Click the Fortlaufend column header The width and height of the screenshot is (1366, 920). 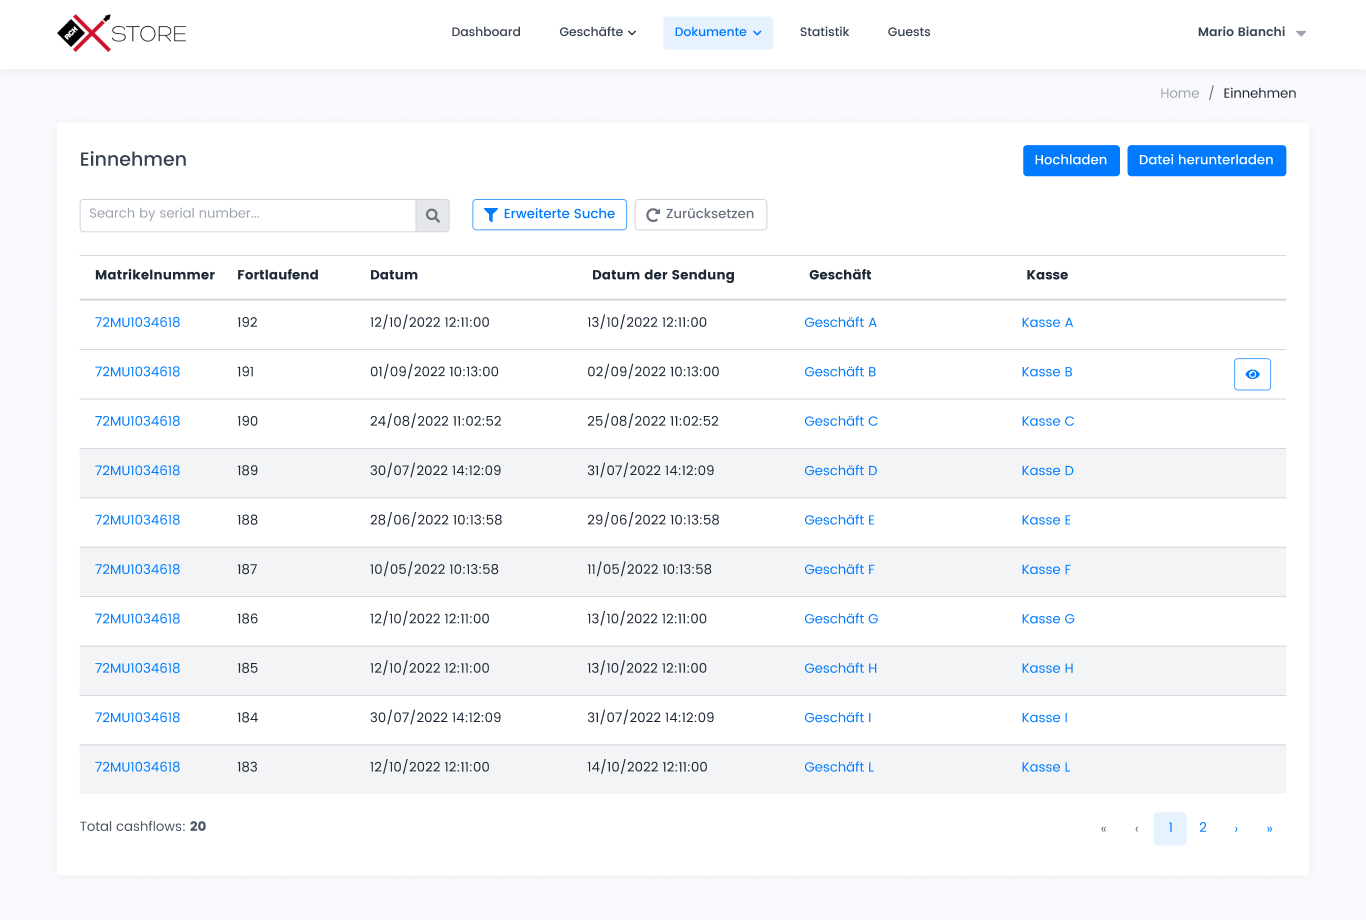[x=278, y=275]
